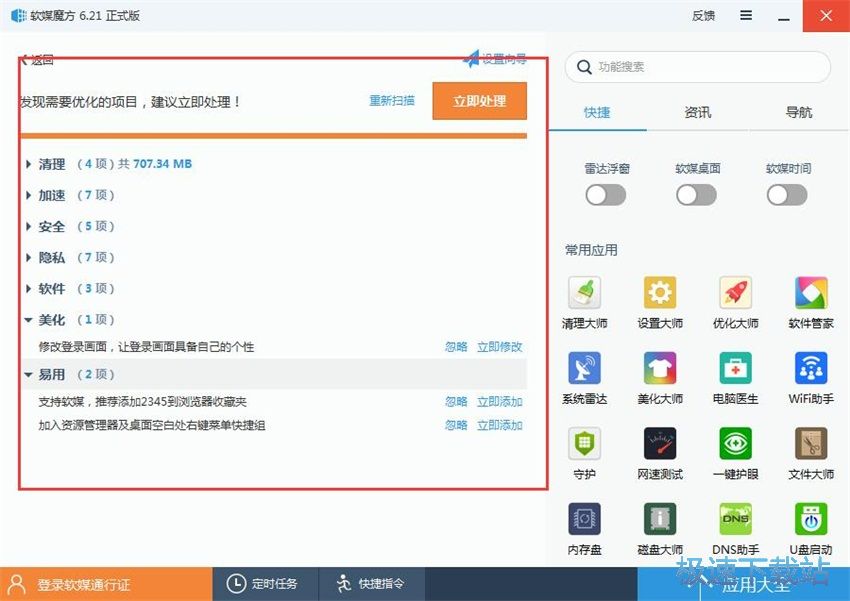Launch U盘启动 USB icon

click(x=811, y=519)
